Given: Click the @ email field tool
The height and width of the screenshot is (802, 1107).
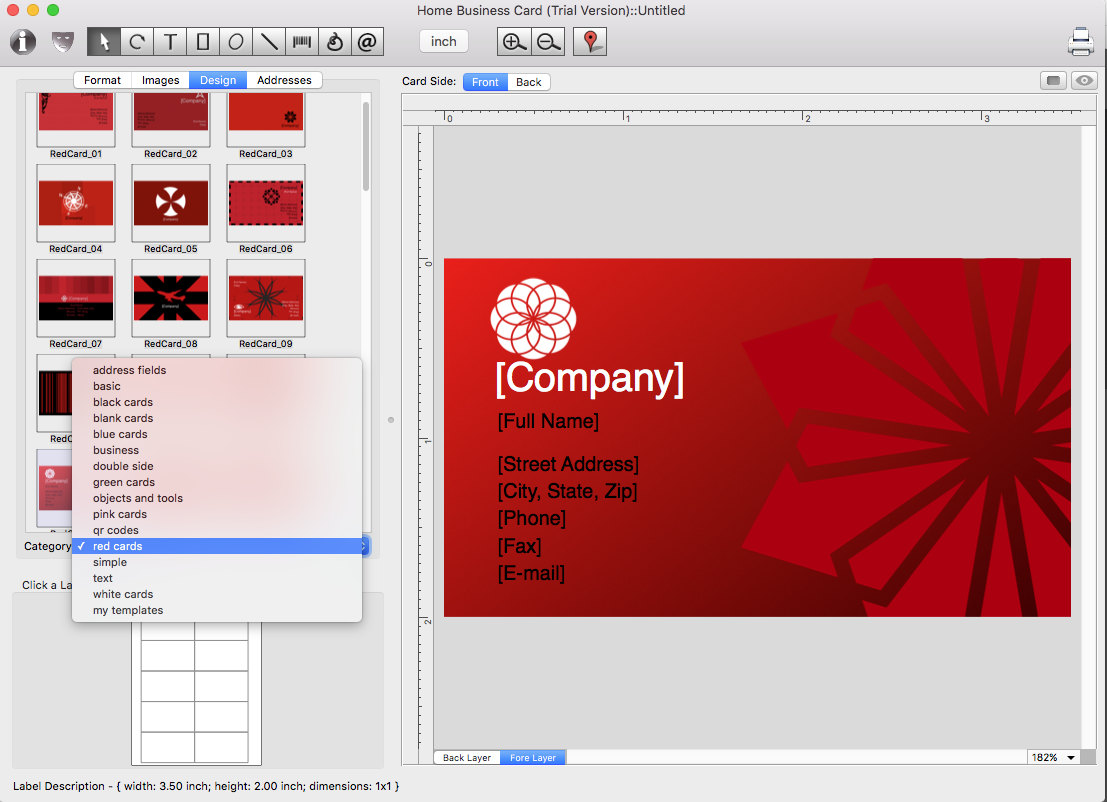Looking at the screenshot, I should pyautogui.click(x=367, y=42).
